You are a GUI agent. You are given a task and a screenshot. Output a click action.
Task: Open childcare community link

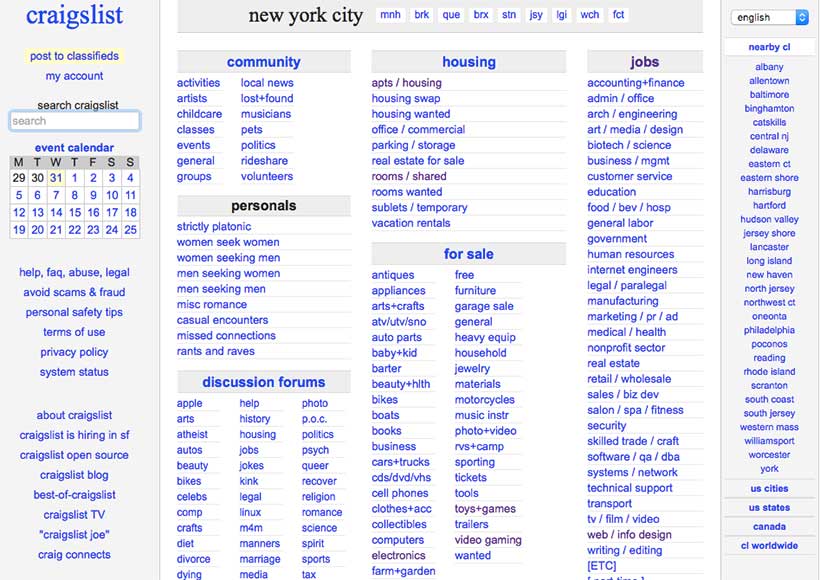(x=199, y=114)
